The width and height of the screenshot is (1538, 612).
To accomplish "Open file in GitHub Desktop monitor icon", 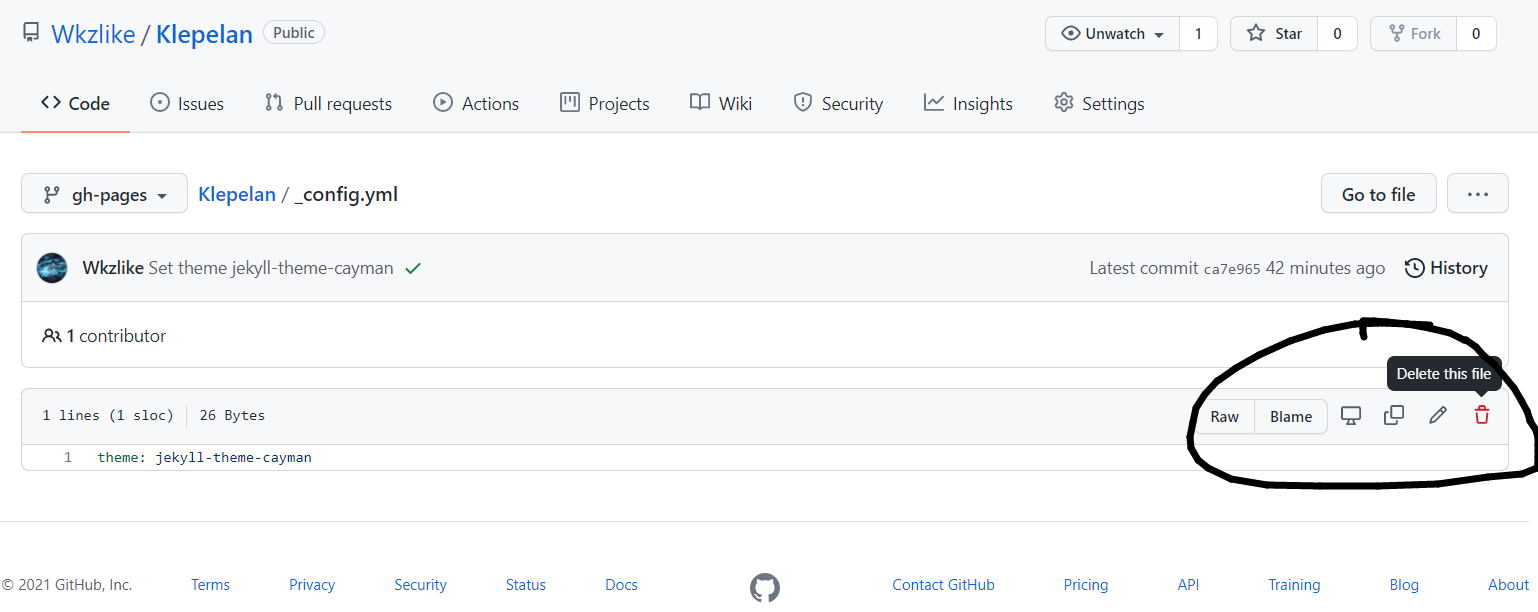I will tap(1350, 416).
